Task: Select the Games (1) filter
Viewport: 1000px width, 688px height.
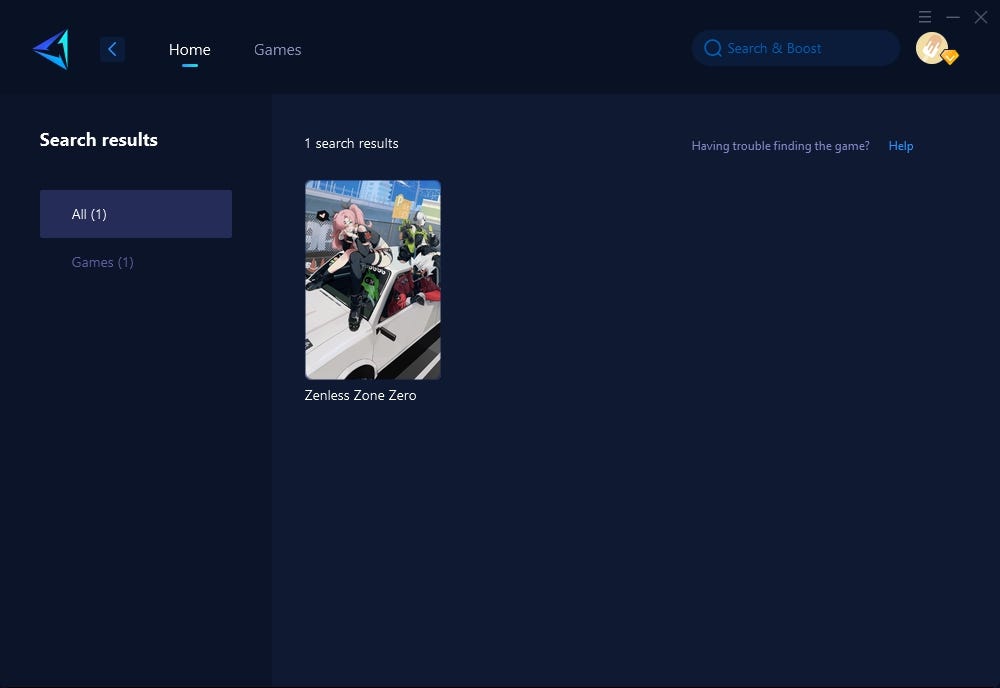Action: tap(102, 262)
